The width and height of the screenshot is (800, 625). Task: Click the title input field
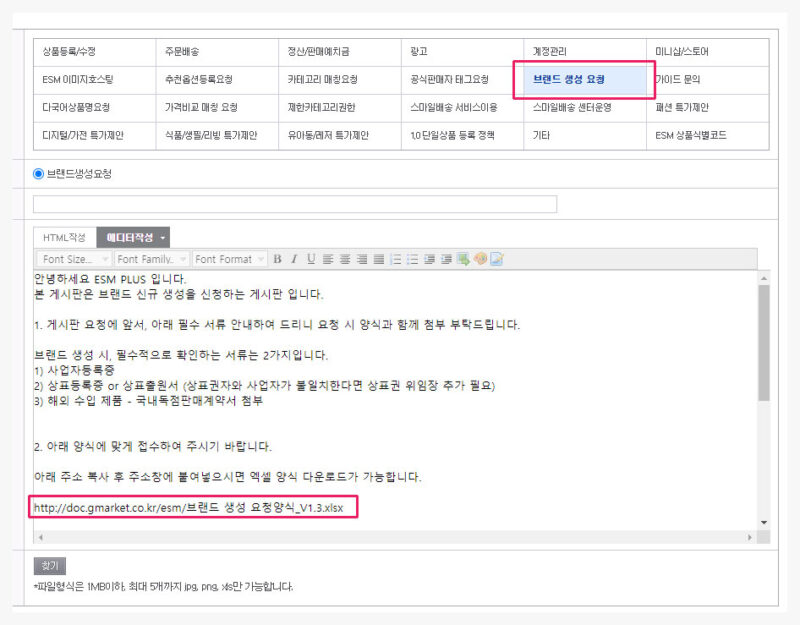coord(295,204)
